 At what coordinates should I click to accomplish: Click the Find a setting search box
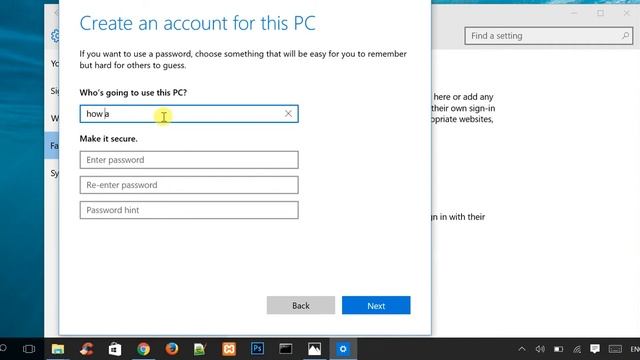click(x=549, y=36)
